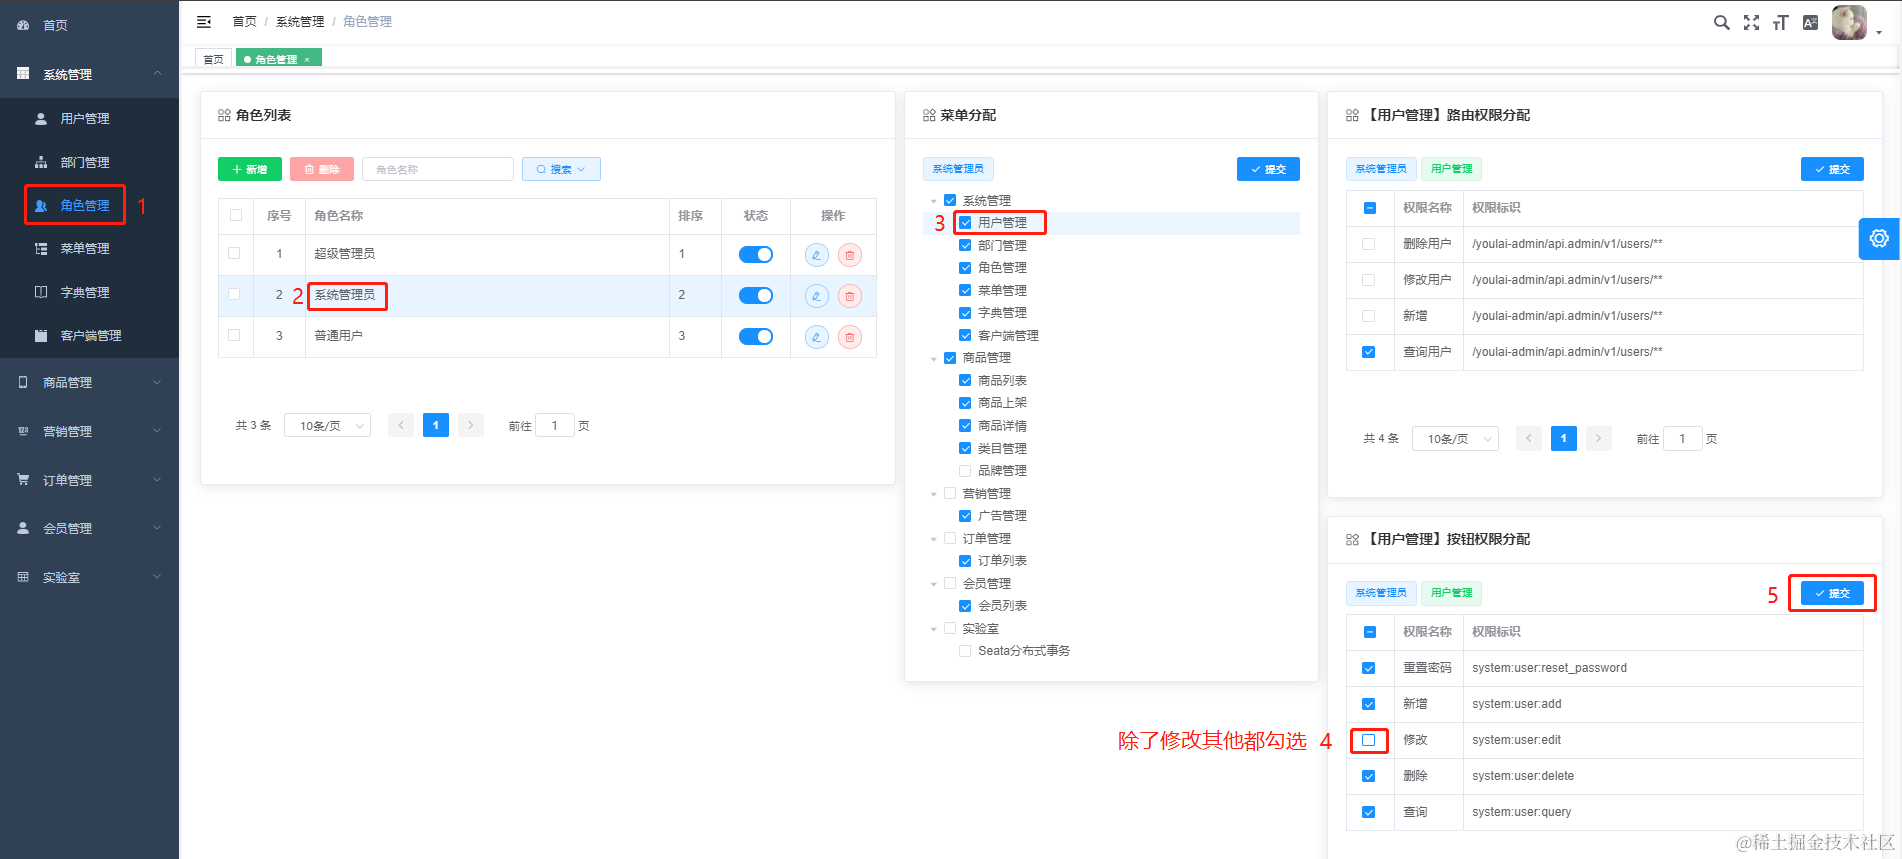Edit the 超级管理员 role
This screenshot has width=1902, height=859.
tap(816, 255)
